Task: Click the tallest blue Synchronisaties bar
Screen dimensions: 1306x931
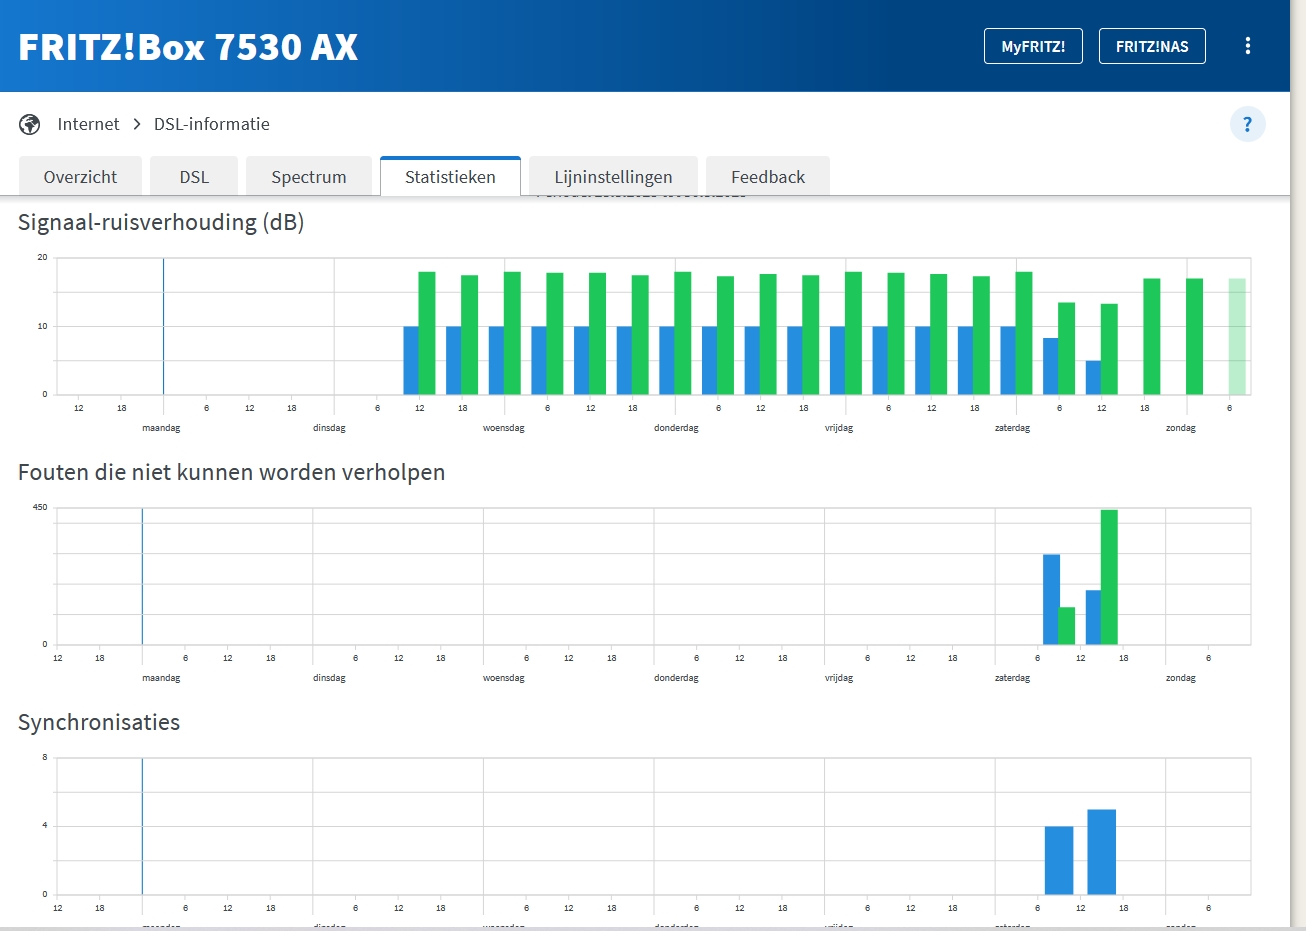Action: click(1101, 852)
